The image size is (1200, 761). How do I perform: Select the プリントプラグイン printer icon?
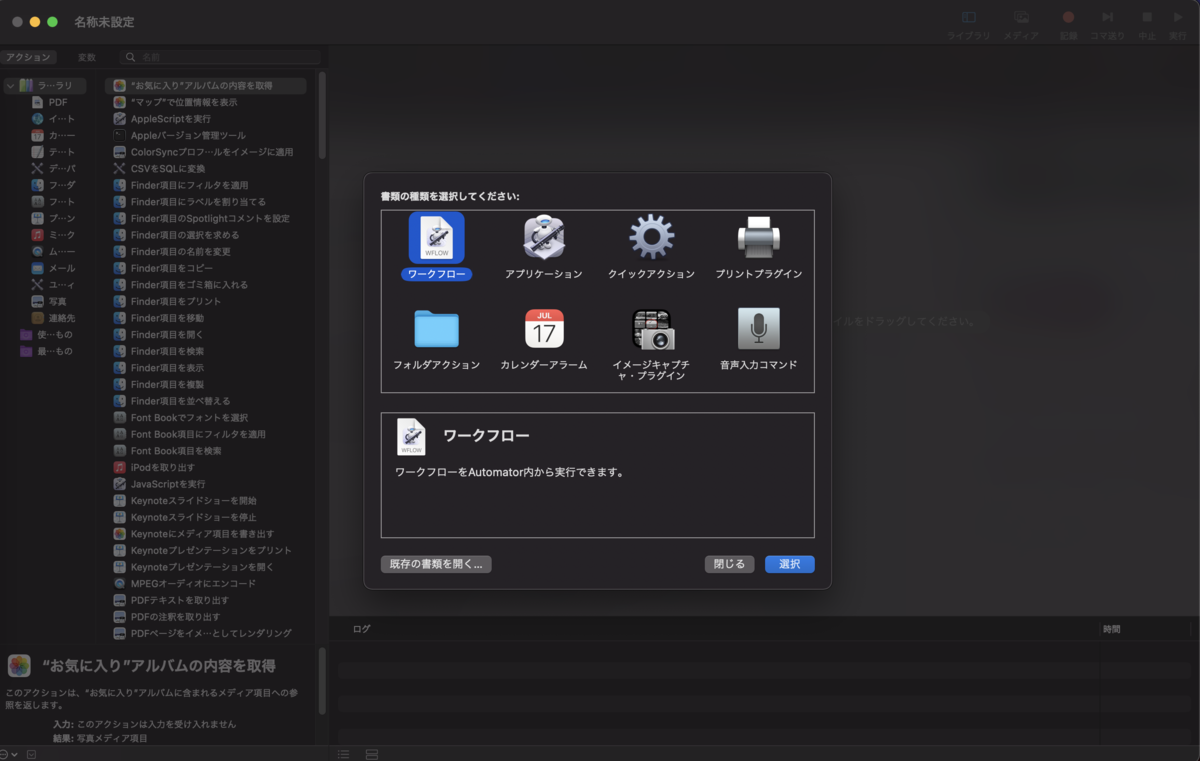pos(758,238)
